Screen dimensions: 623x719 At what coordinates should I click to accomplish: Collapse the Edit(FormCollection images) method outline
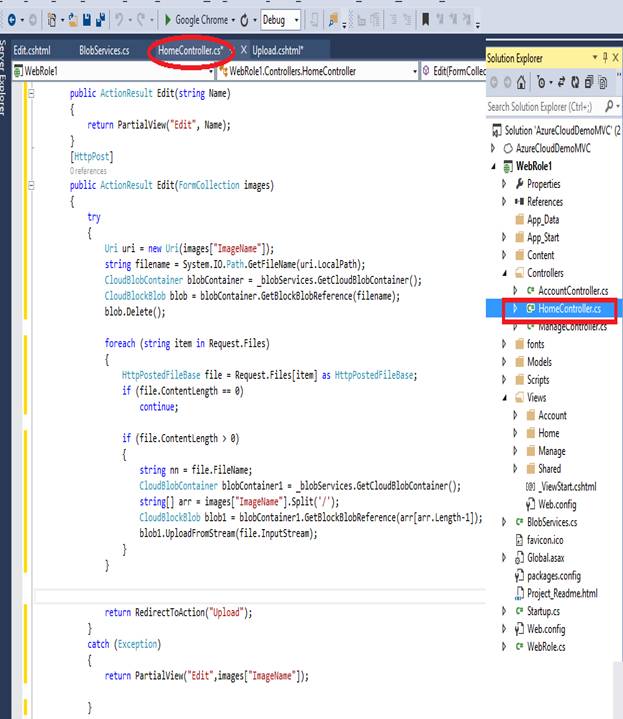point(32,186)
